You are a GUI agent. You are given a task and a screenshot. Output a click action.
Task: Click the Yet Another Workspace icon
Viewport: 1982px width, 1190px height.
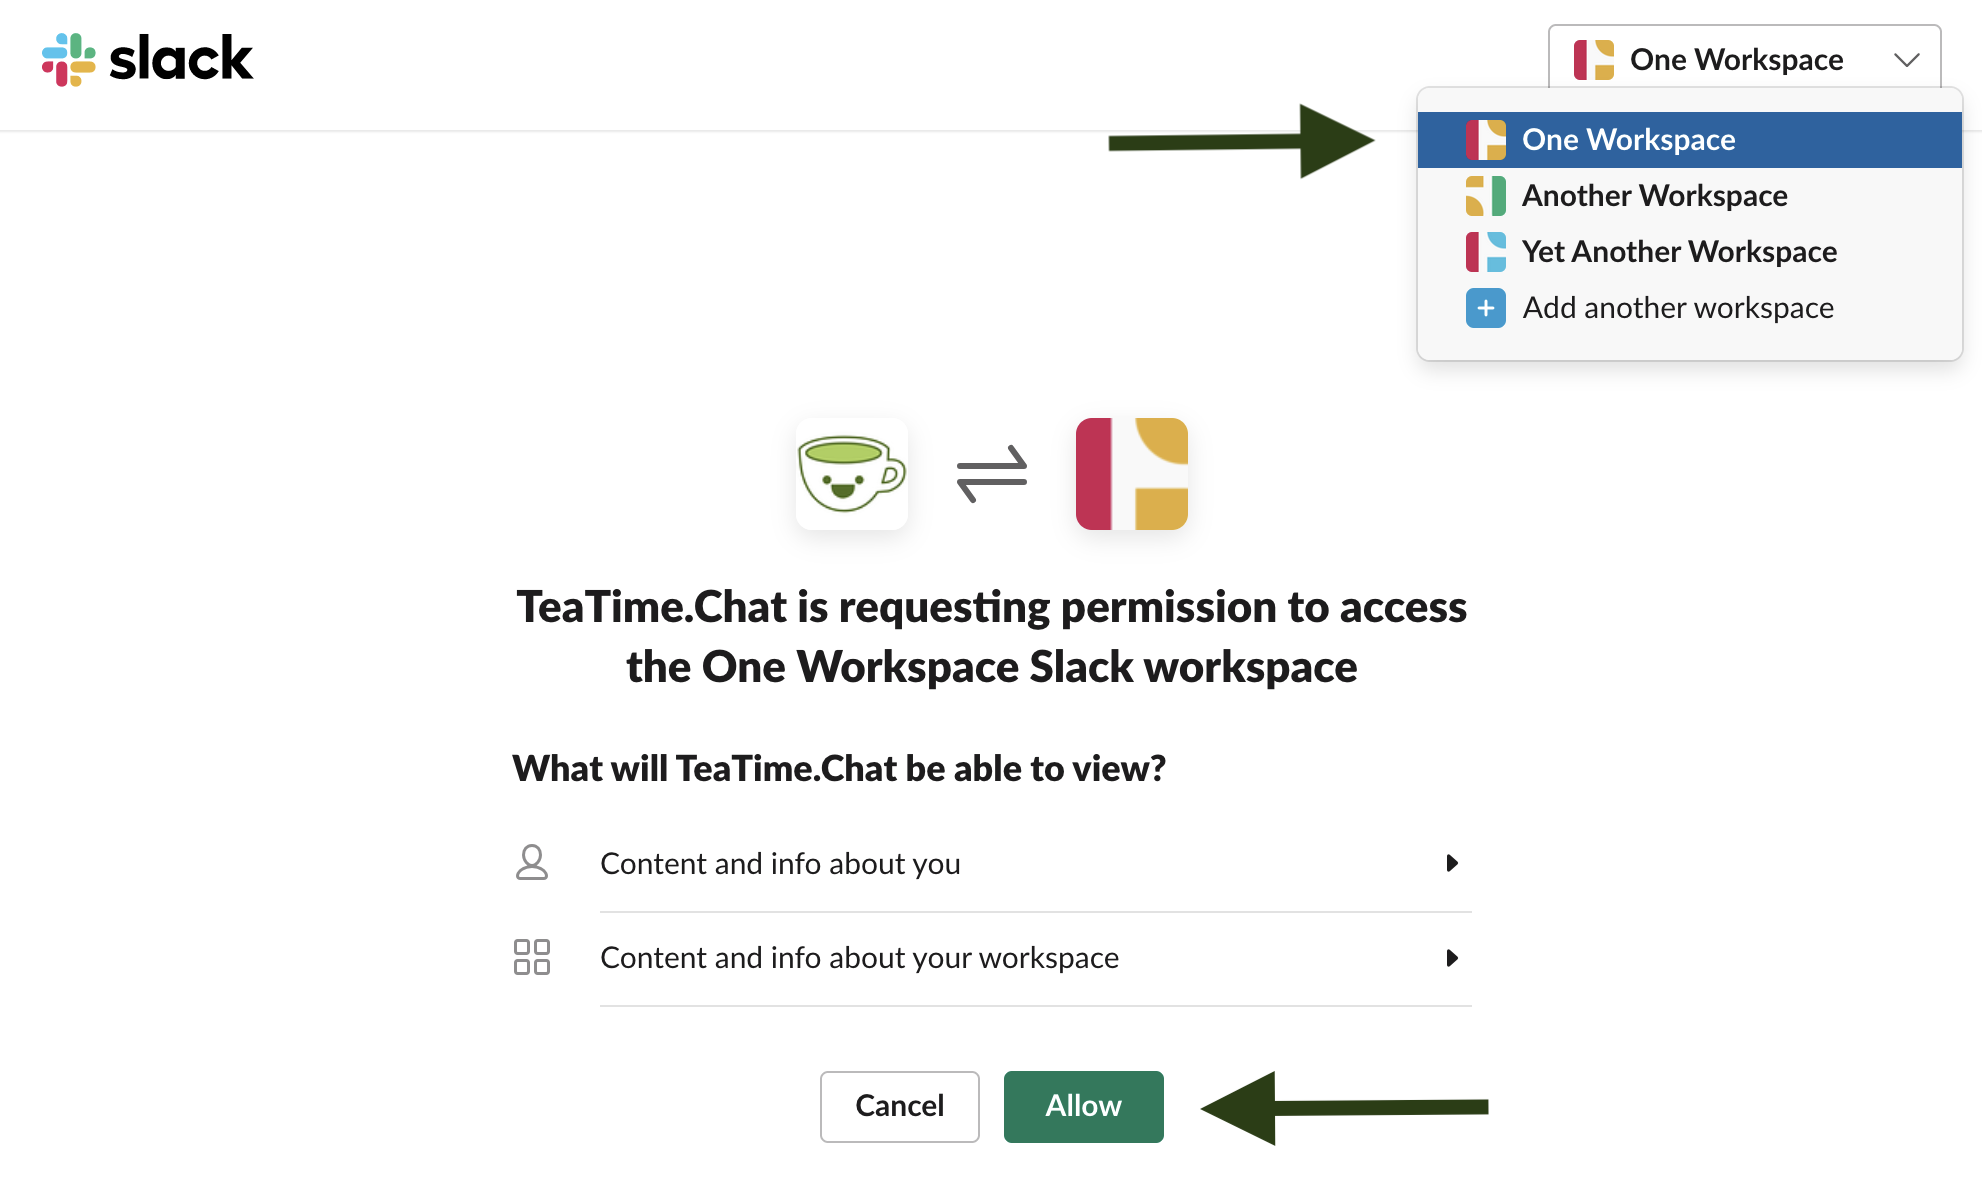point(1486,250)
